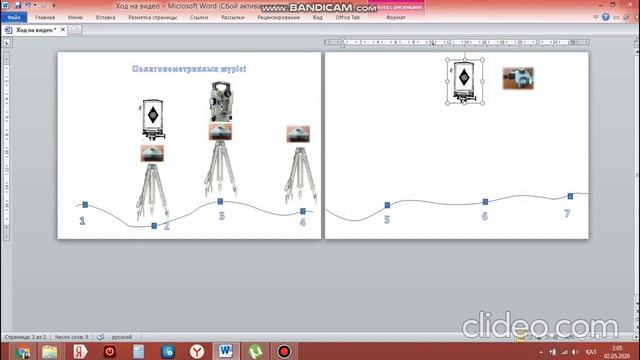Open Chrome from the taskbar
Image resolution: width=640 pixels, height=360 pixels.
tap(22, 351)
